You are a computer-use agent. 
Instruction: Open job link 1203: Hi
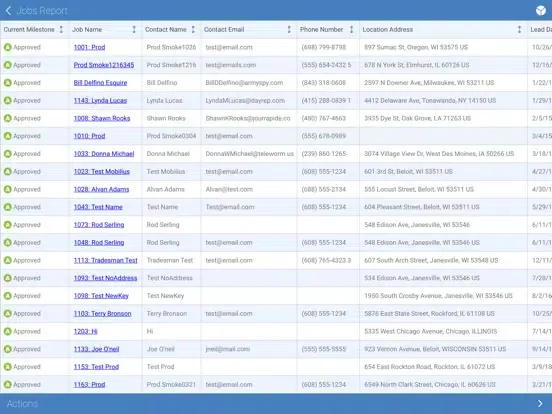tap(86, 331)
